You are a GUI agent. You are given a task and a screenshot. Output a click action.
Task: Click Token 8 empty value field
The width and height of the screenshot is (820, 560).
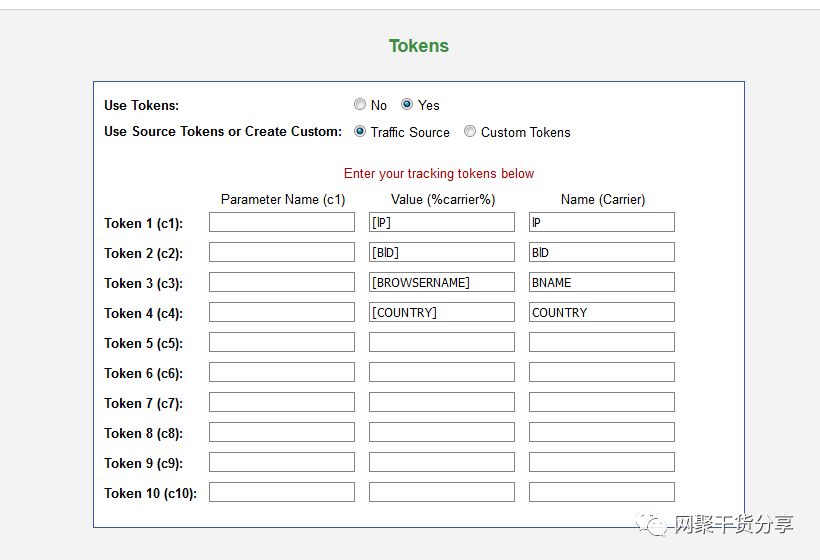tap(442, 432)
